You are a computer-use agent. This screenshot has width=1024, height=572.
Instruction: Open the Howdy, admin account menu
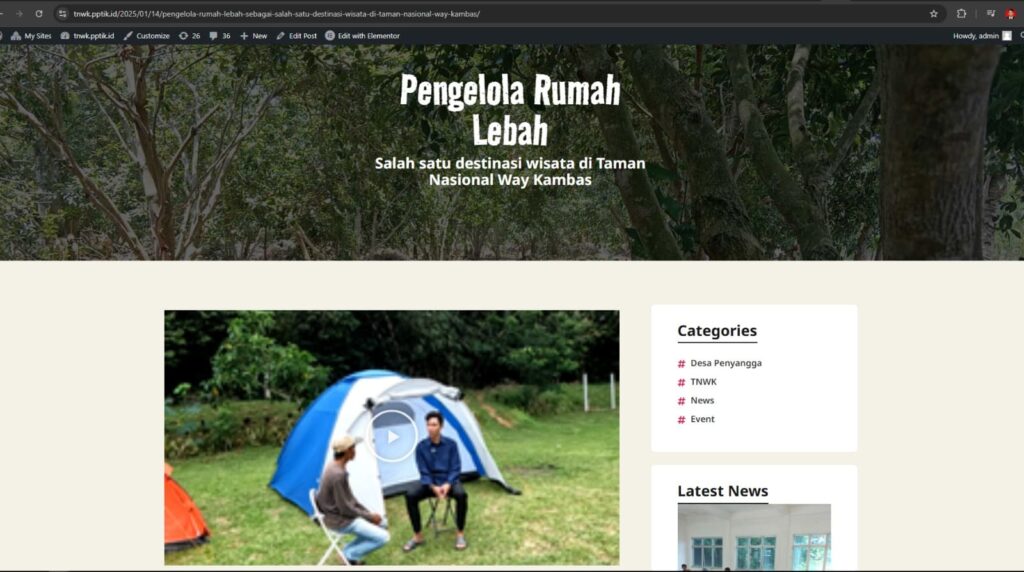coord(982,36)
